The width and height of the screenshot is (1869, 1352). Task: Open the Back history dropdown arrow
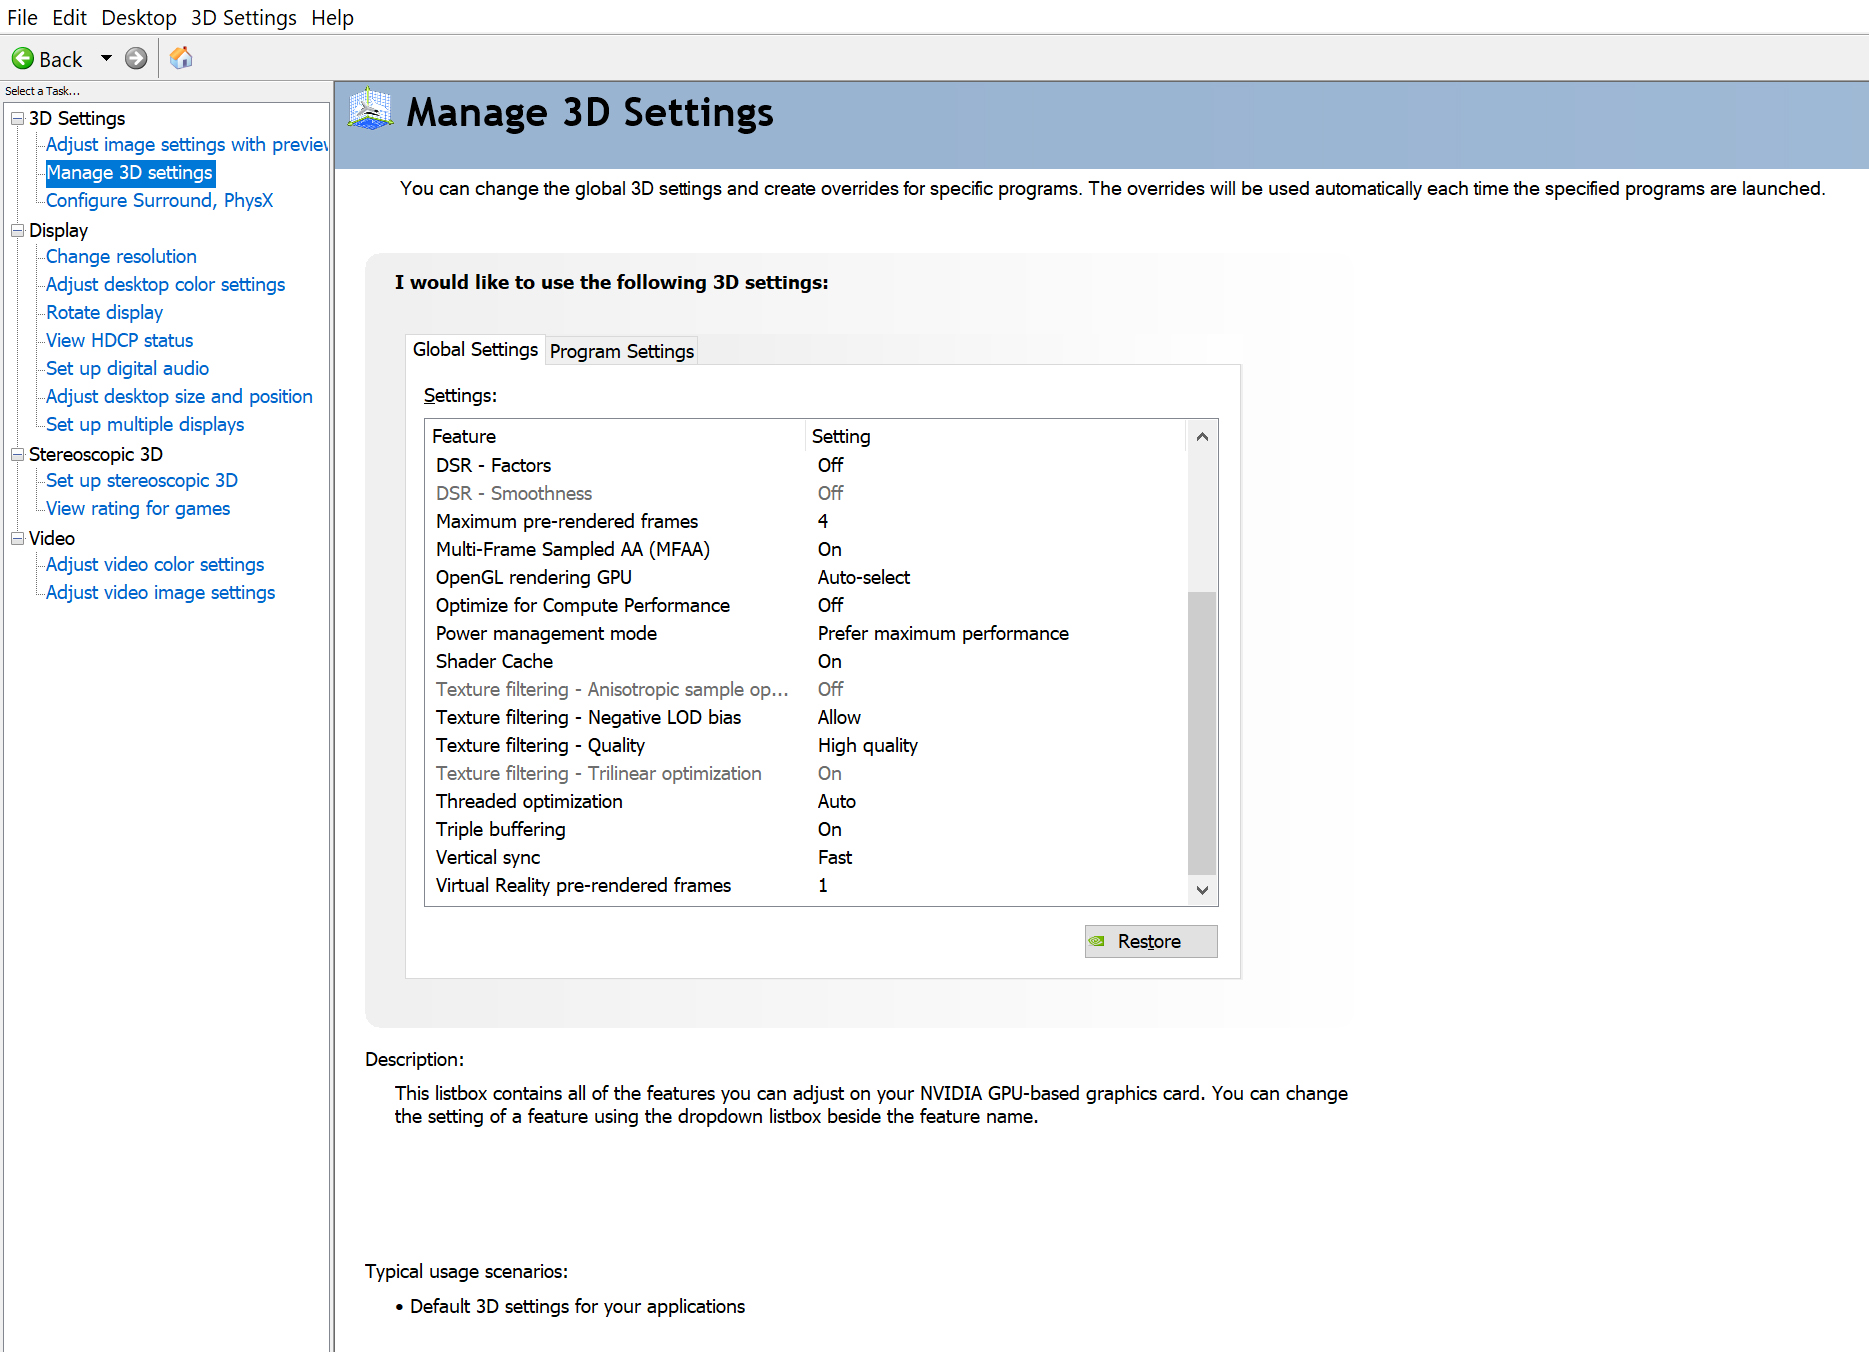click(106, 59)
